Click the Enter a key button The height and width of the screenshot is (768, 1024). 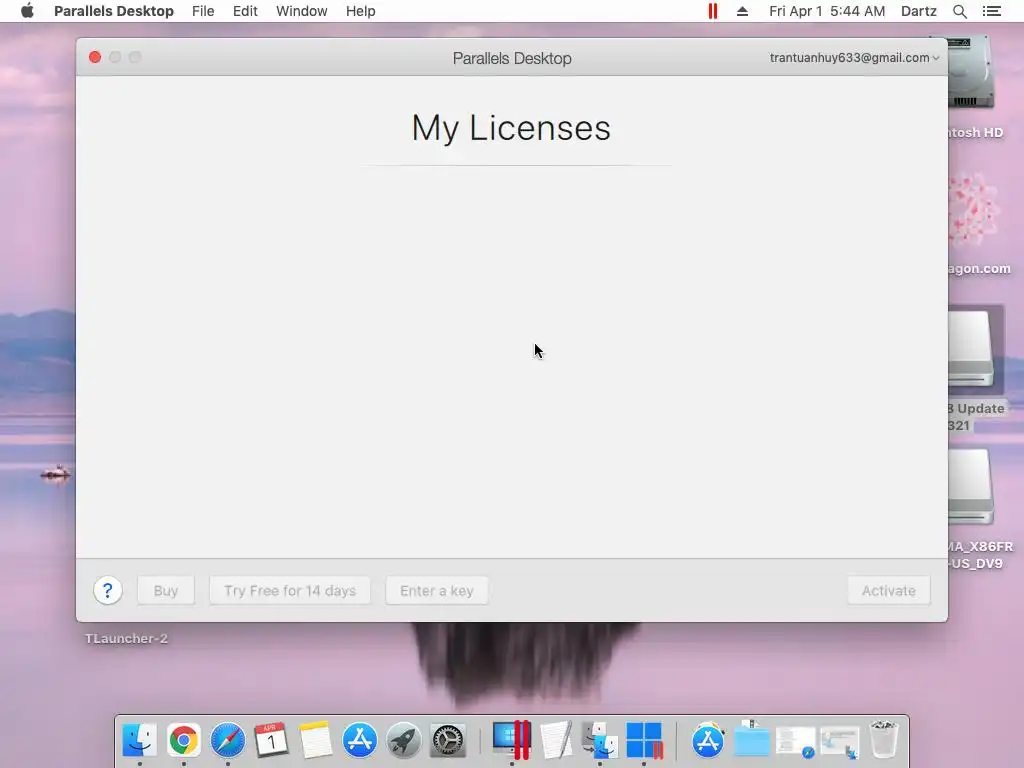(437, 590)
